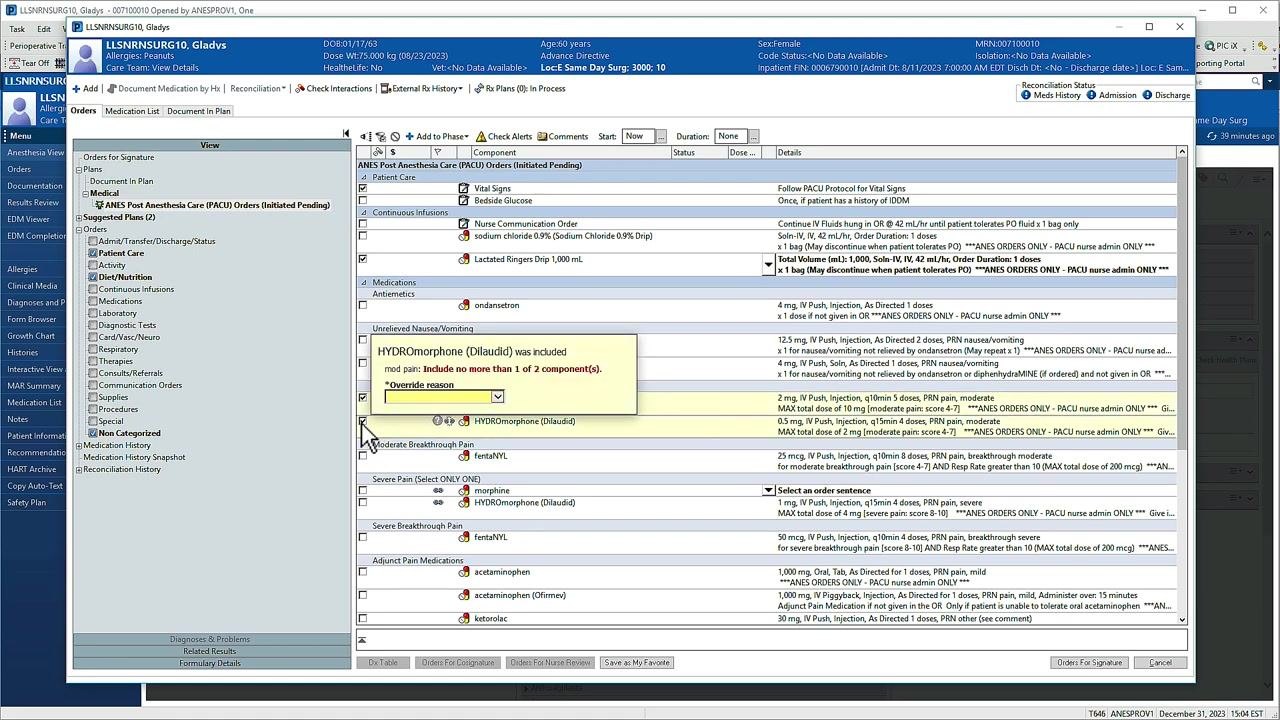Click Save as My Favorite button
Image resolution: width=1280 pixels, height=720 pixels.
click(x=637, y=663)
